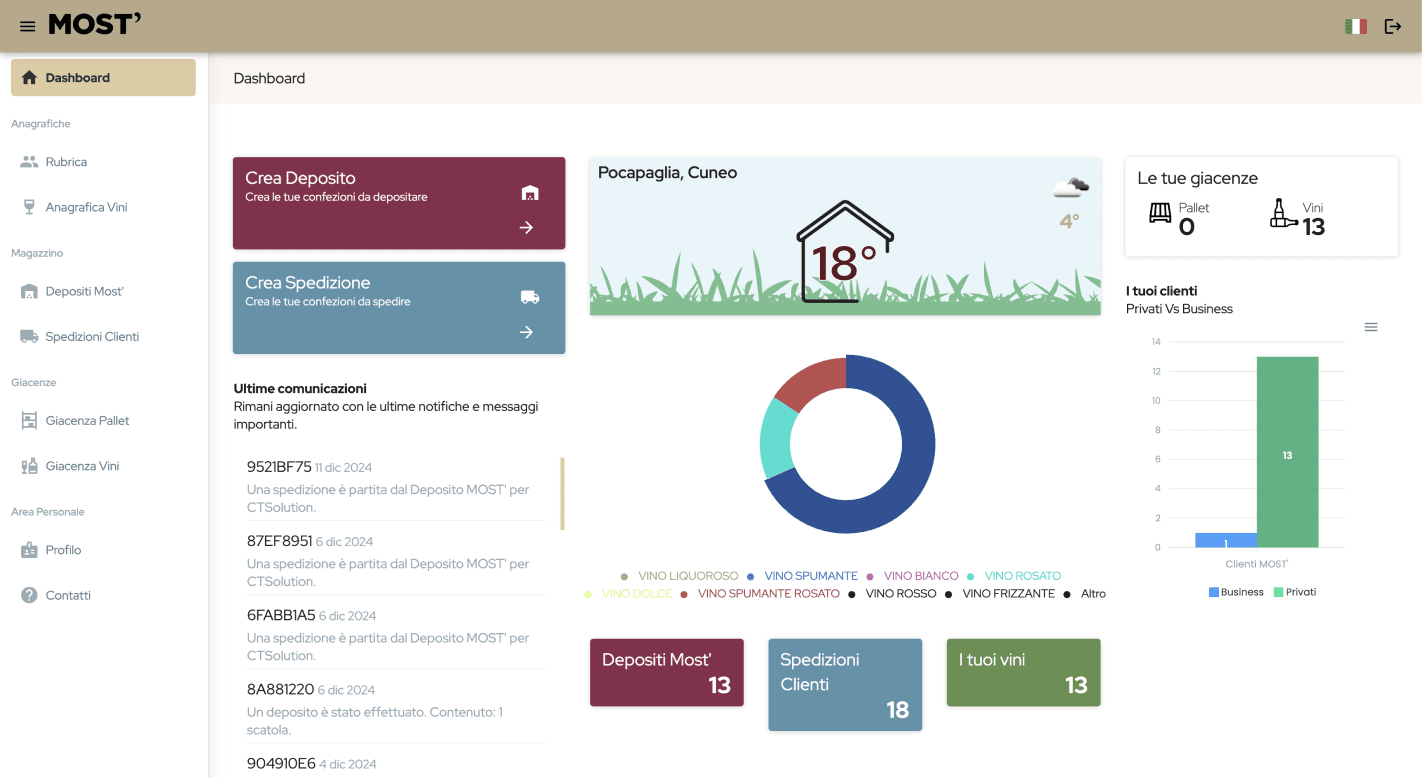
Task: Open the hamburger menu in header
Action: (28, 26)
